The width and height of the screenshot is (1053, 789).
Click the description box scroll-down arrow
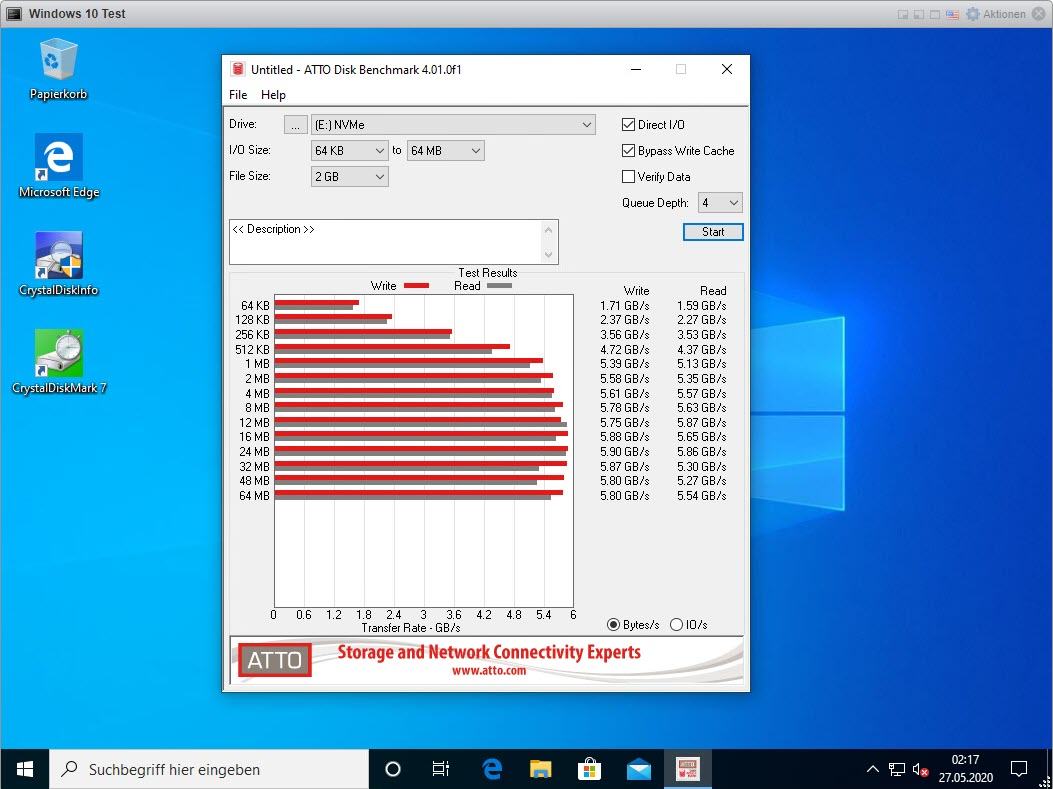coord(549,254)
